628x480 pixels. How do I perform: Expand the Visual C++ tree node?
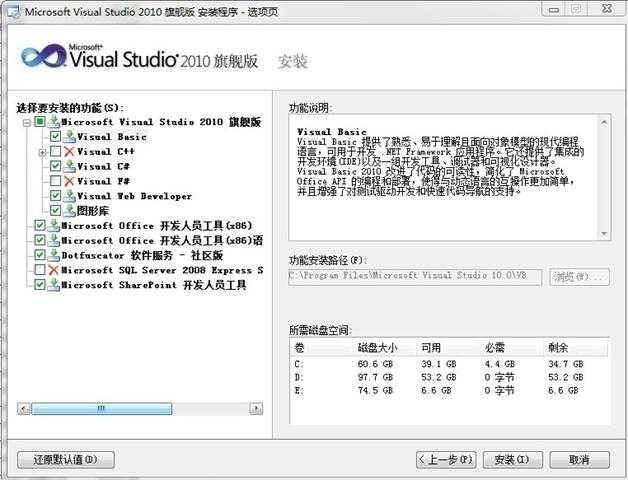pos(42,152)
